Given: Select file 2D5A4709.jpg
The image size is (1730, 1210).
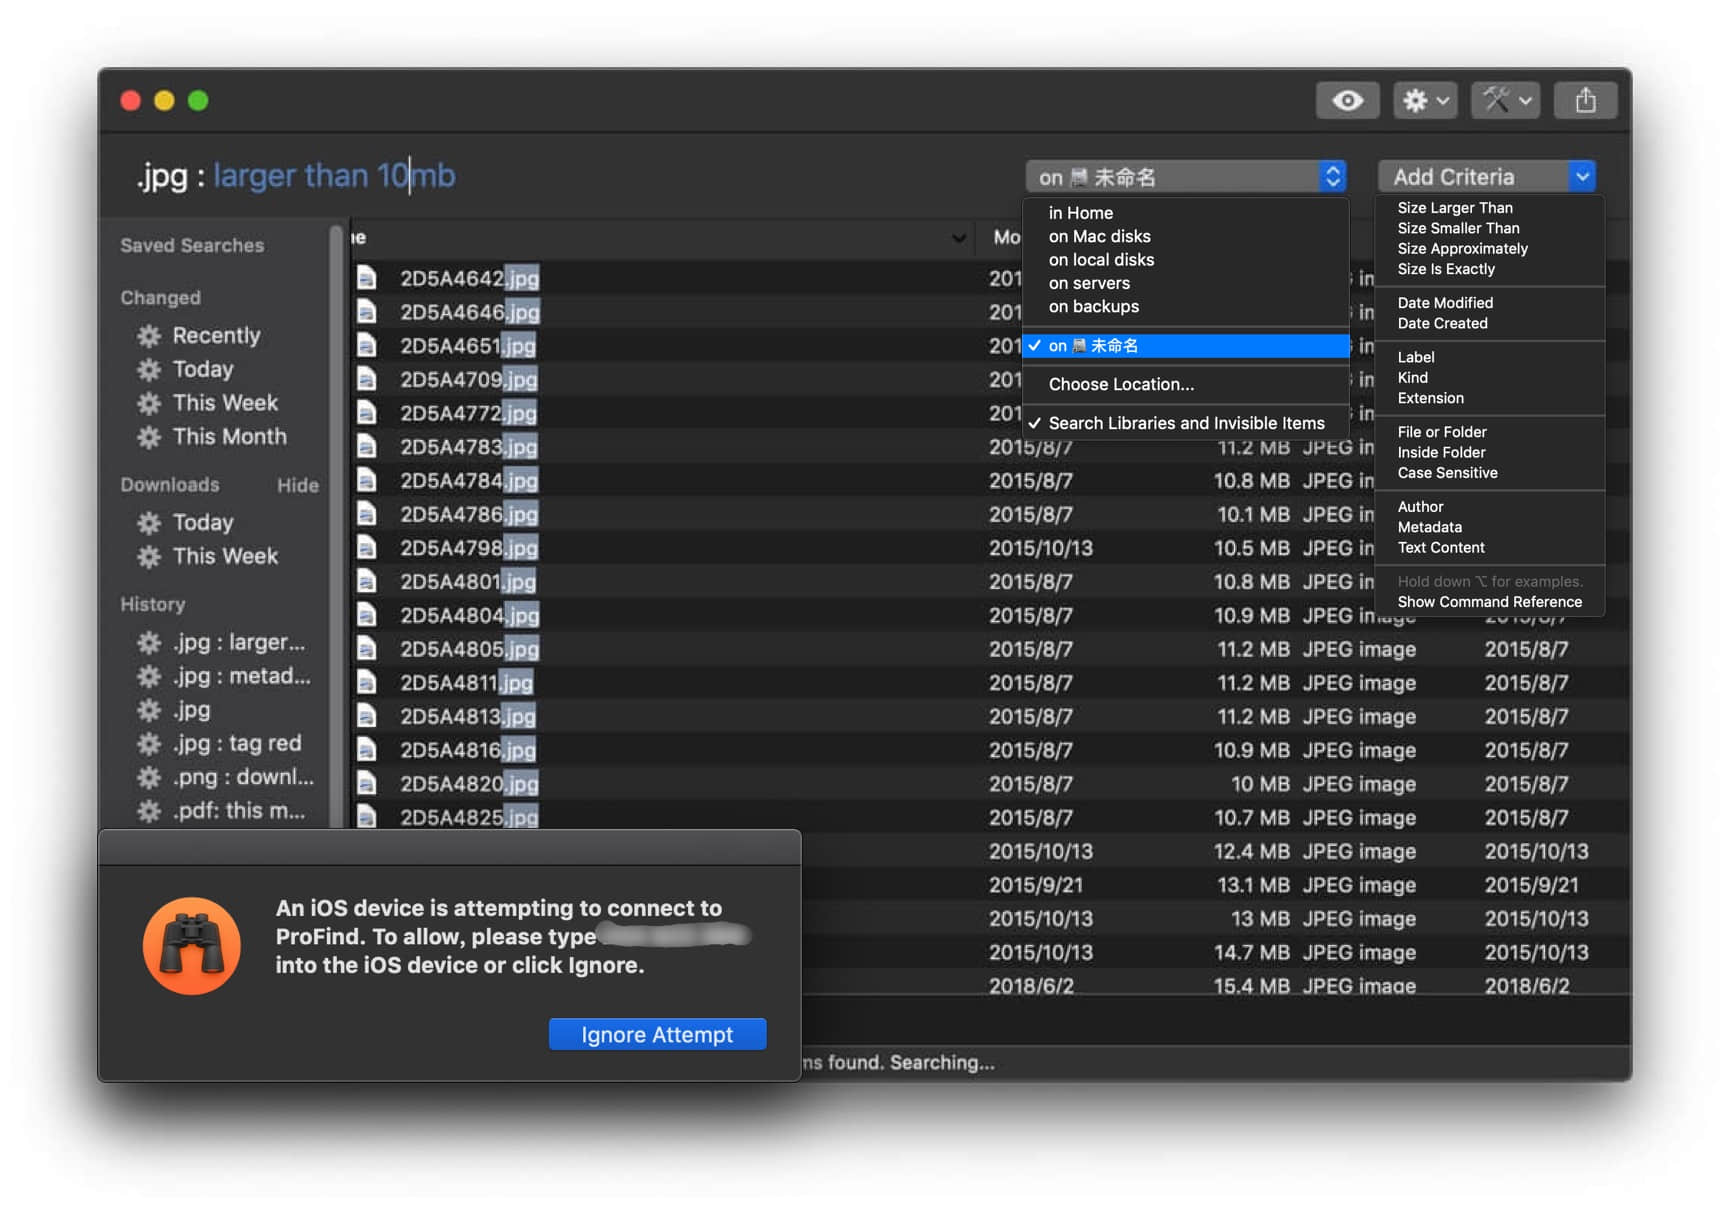Looking at the screenshot, I should 469,379.
